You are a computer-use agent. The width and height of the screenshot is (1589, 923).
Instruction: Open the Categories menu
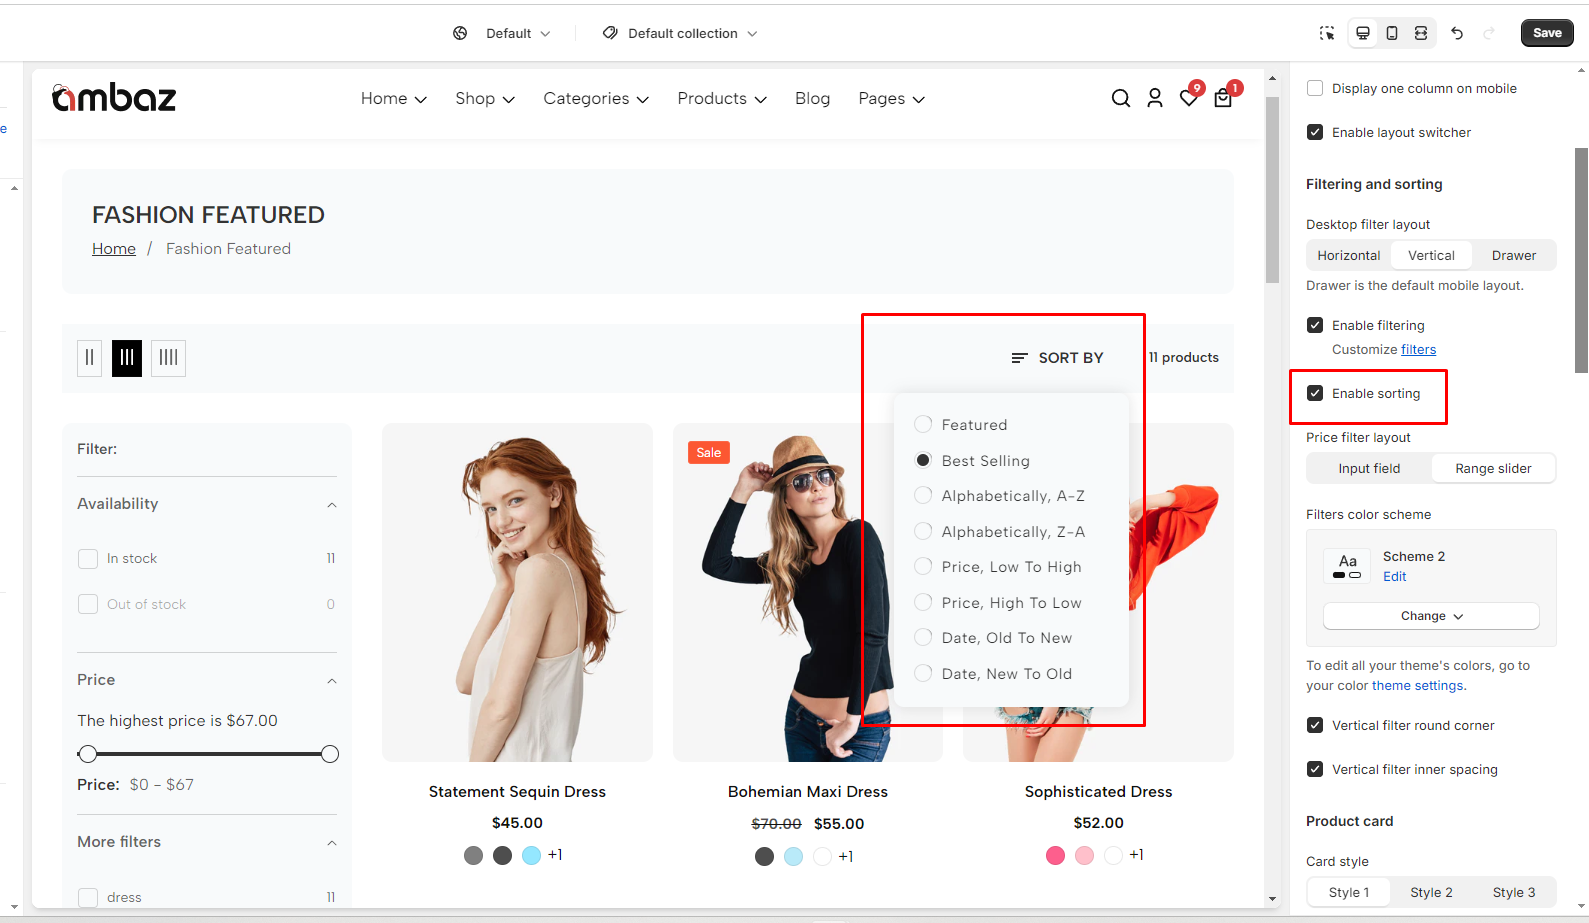pyautogui.click(x=596, y=98)
